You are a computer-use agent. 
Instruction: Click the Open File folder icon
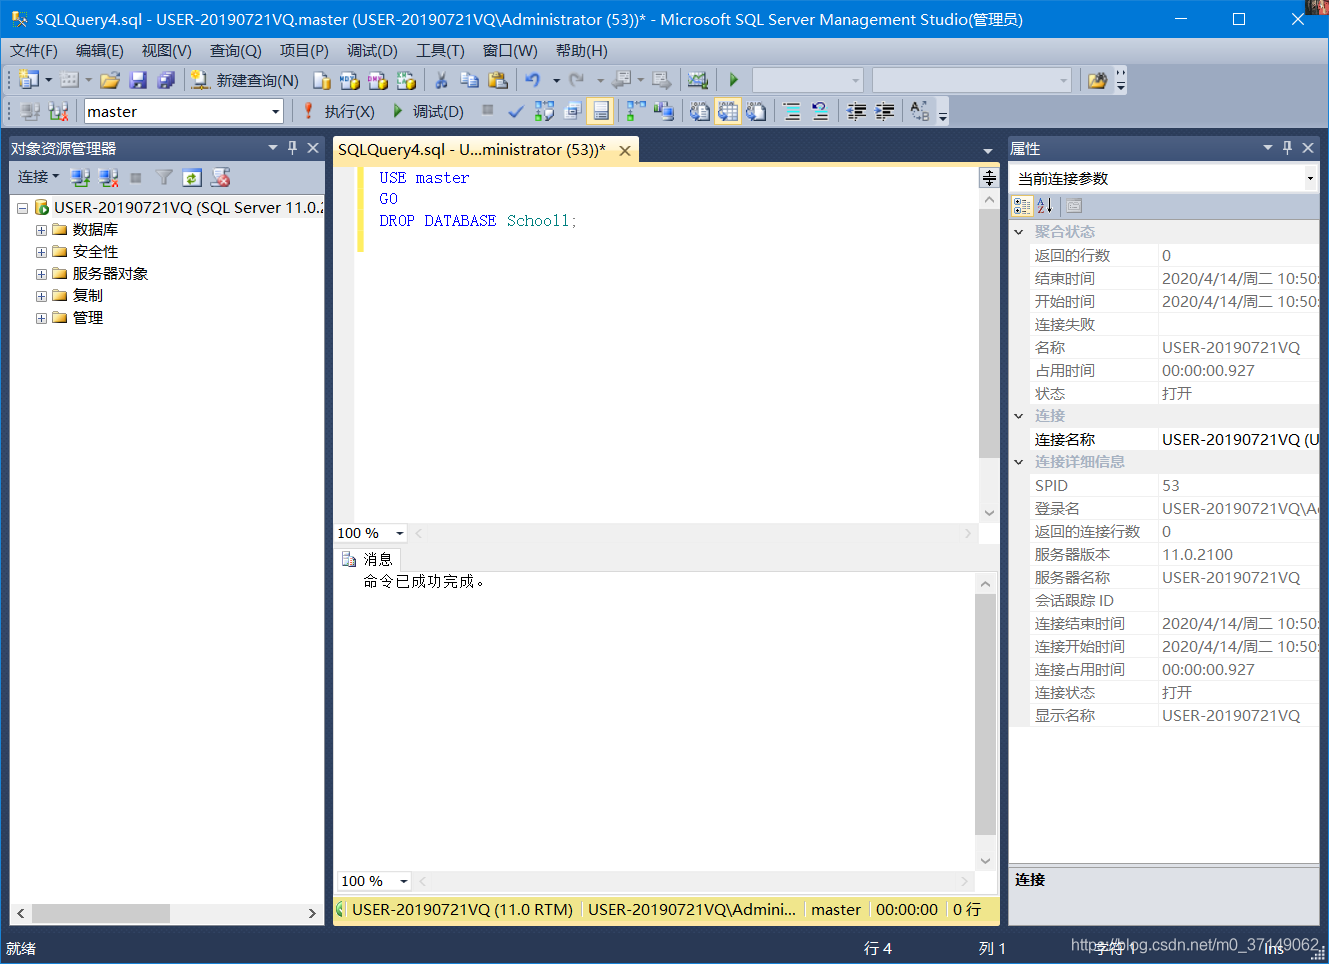point(110,80)
